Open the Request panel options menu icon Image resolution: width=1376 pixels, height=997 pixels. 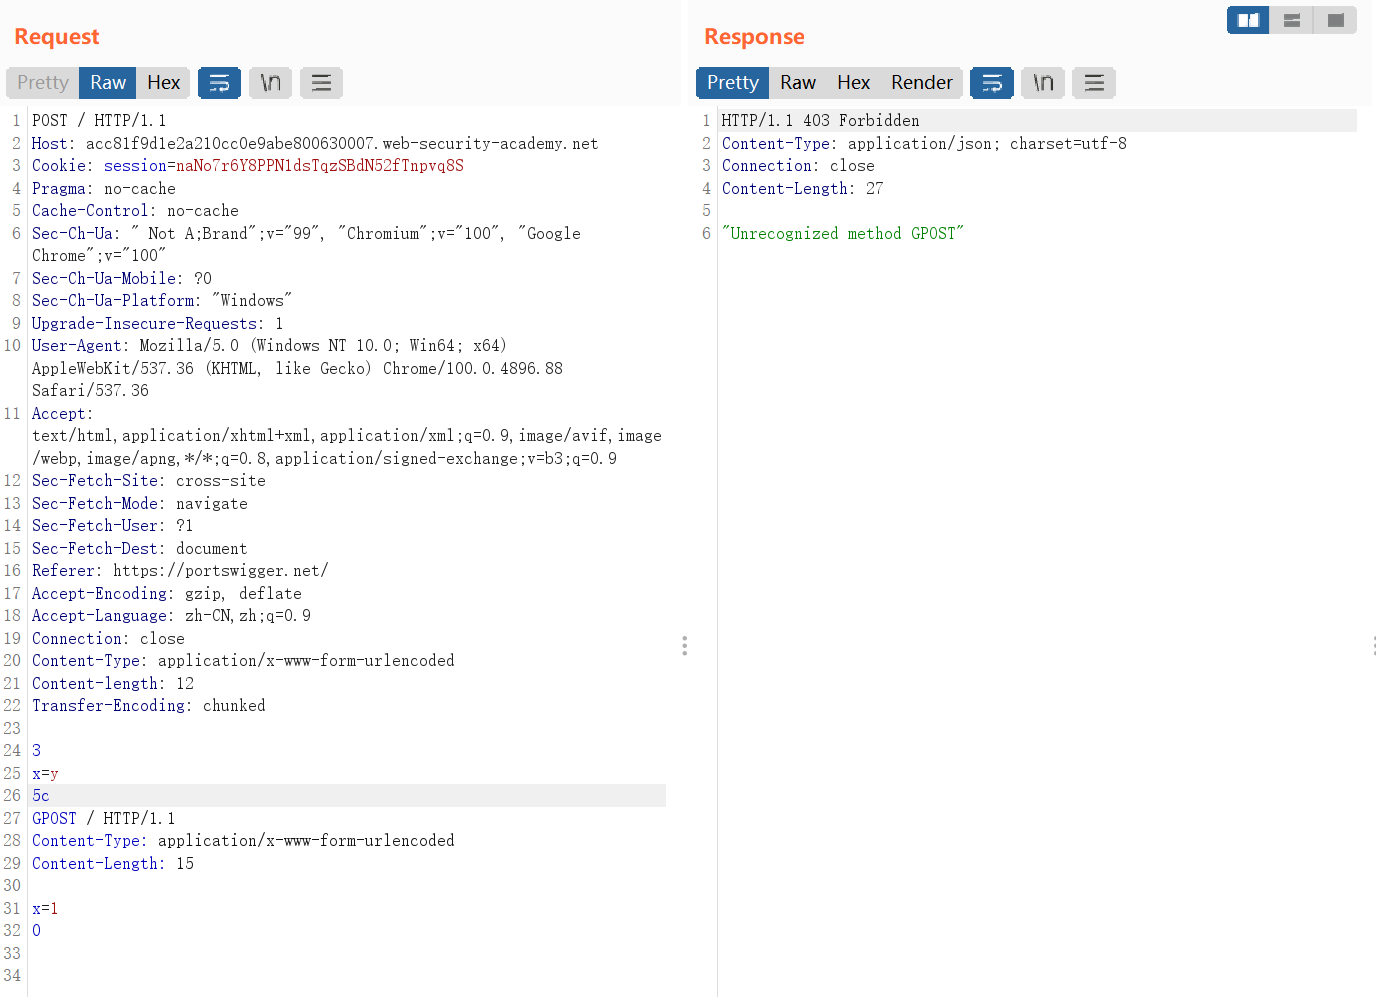coord(321,83)
